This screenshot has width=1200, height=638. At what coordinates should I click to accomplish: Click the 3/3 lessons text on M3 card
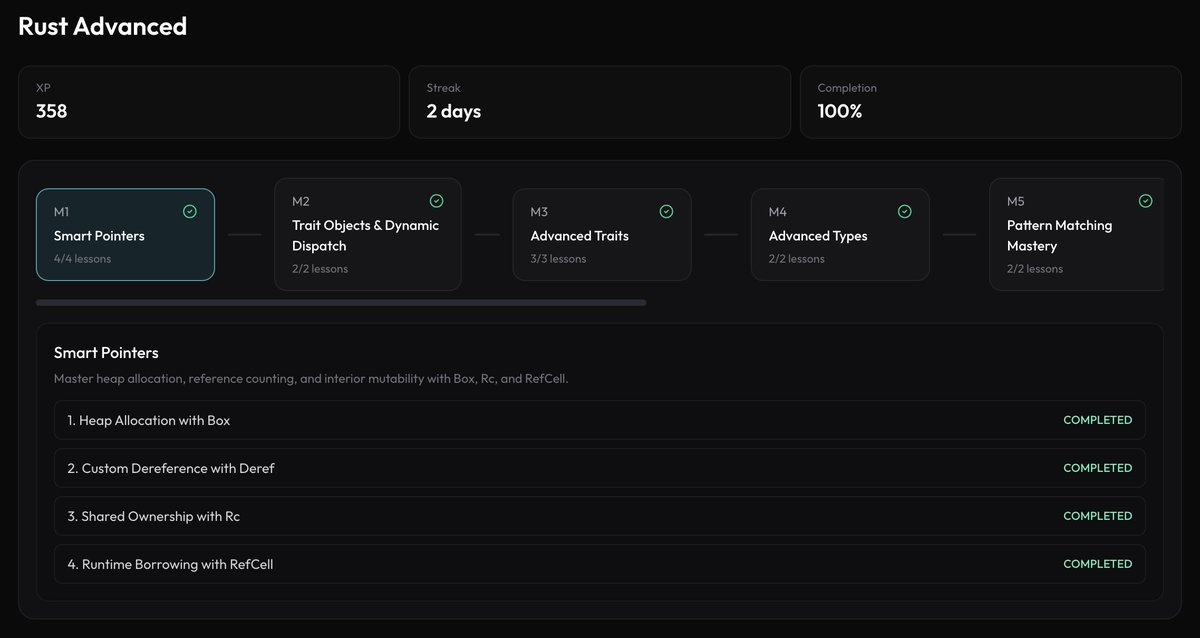click(x=558, y=259)
